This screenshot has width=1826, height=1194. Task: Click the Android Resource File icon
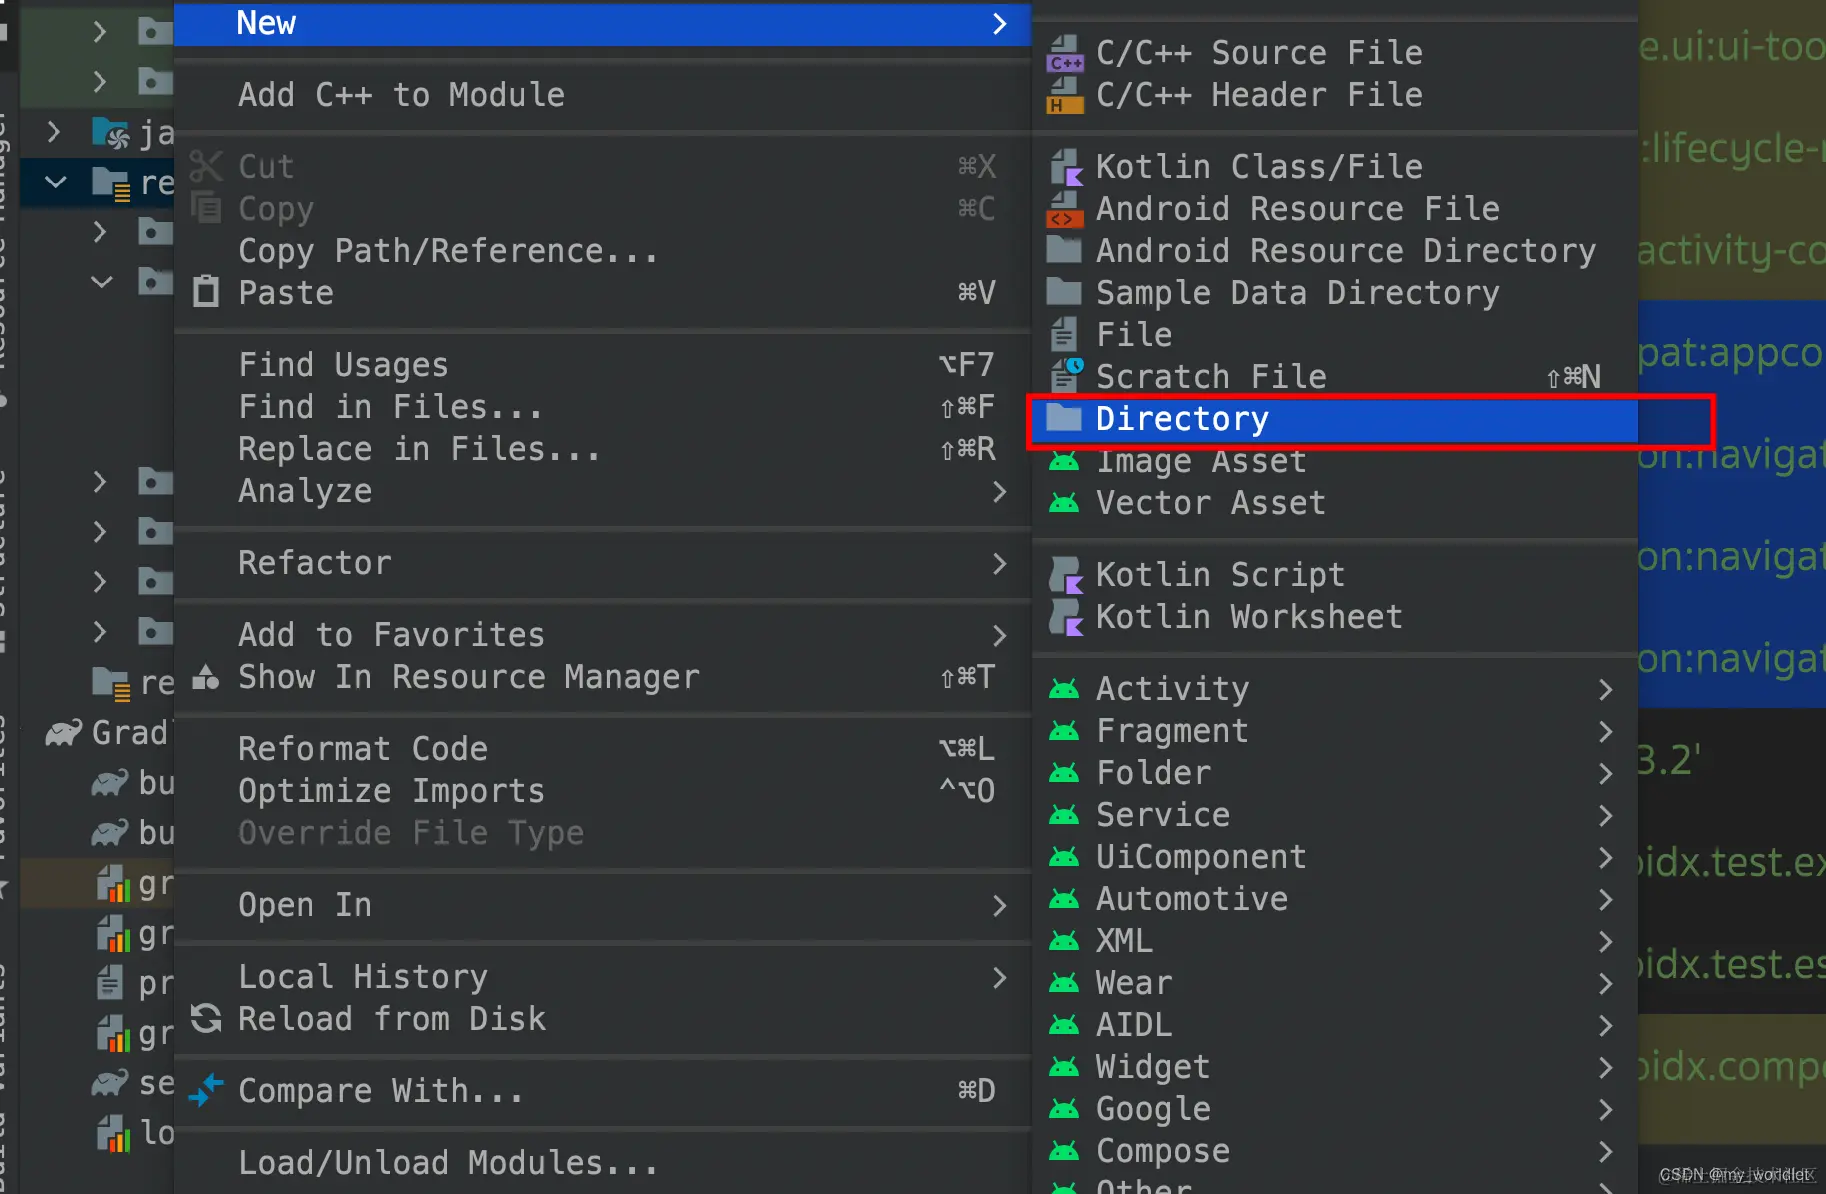1065,210
